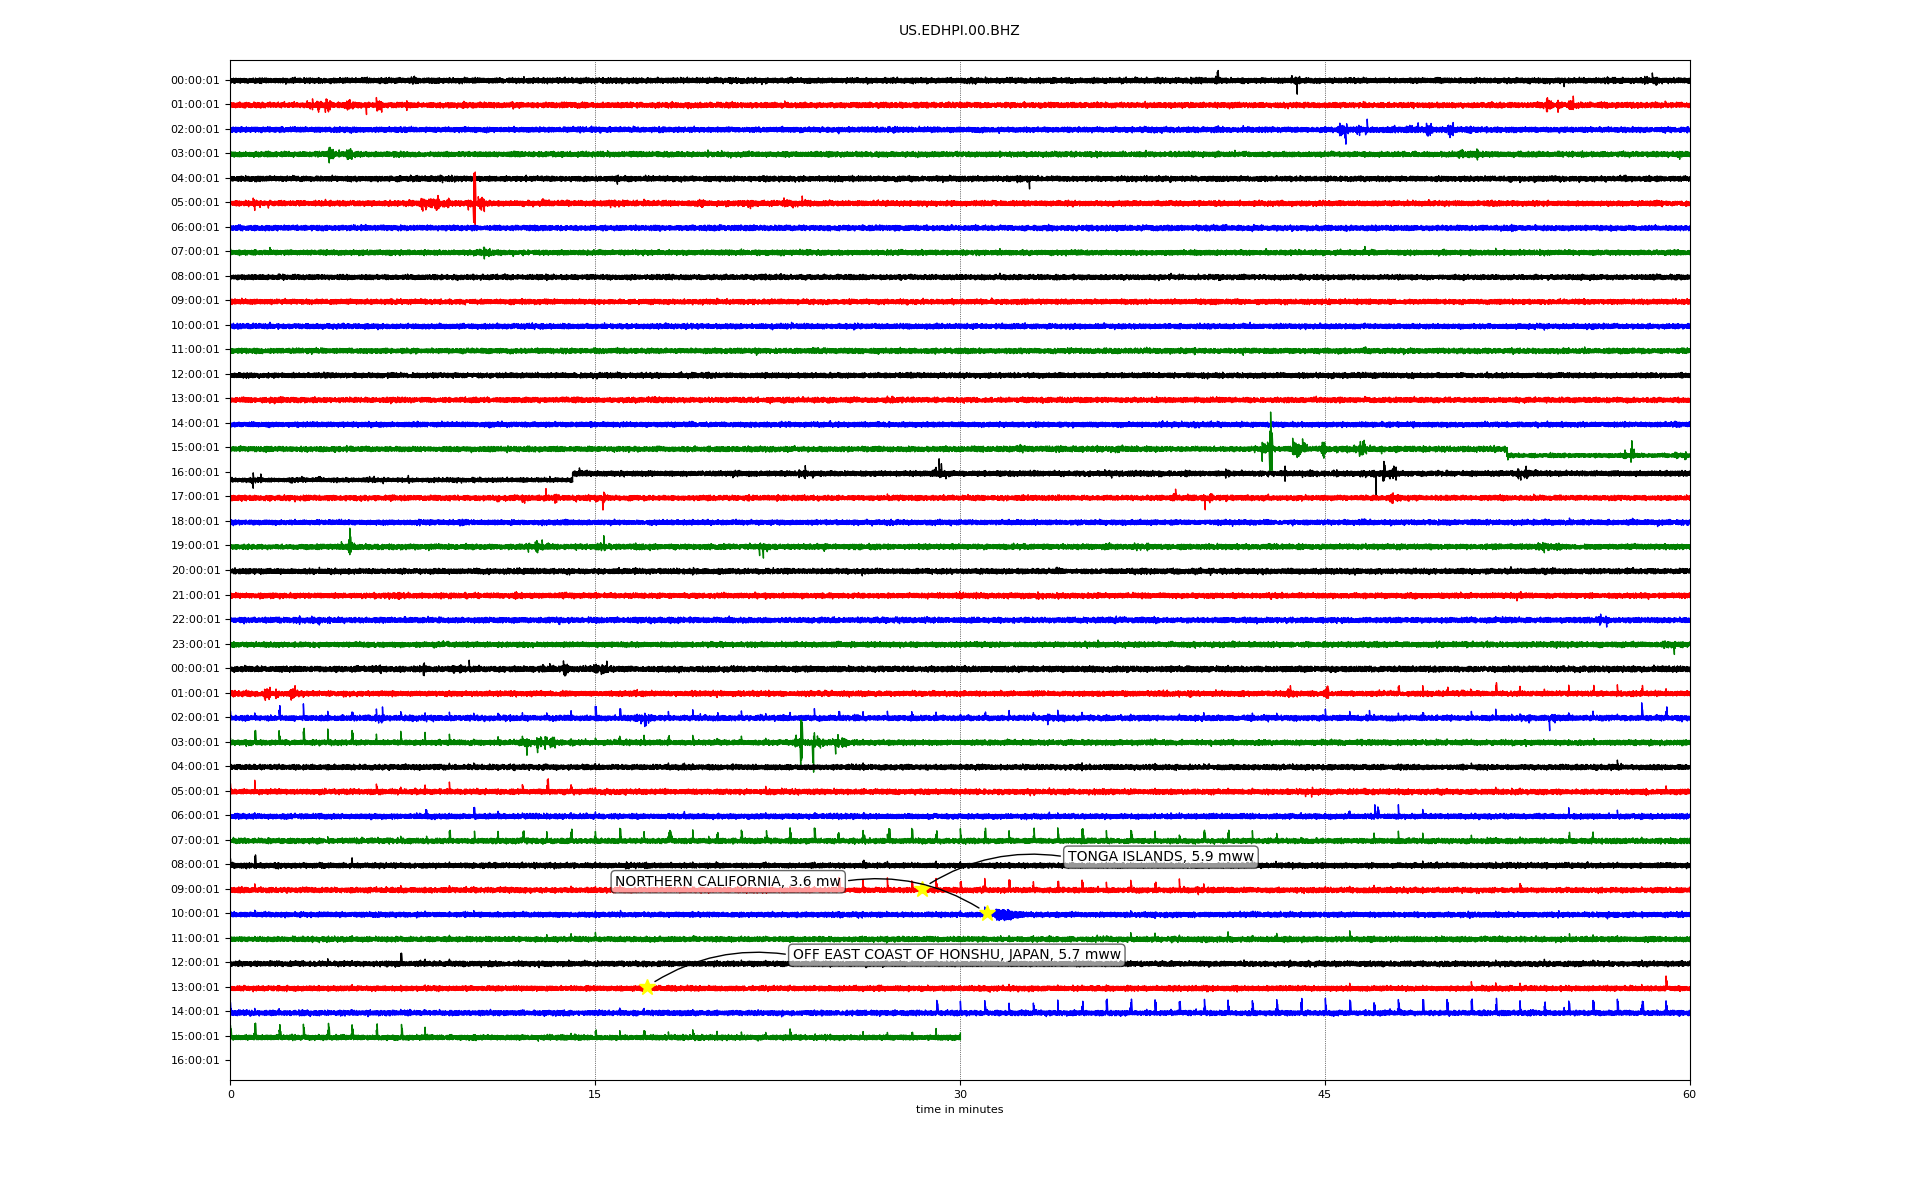Click the step offset in first 16:00:01 black trace
The width and height of the screenshot is (1920, 1200).
(573, 476)
